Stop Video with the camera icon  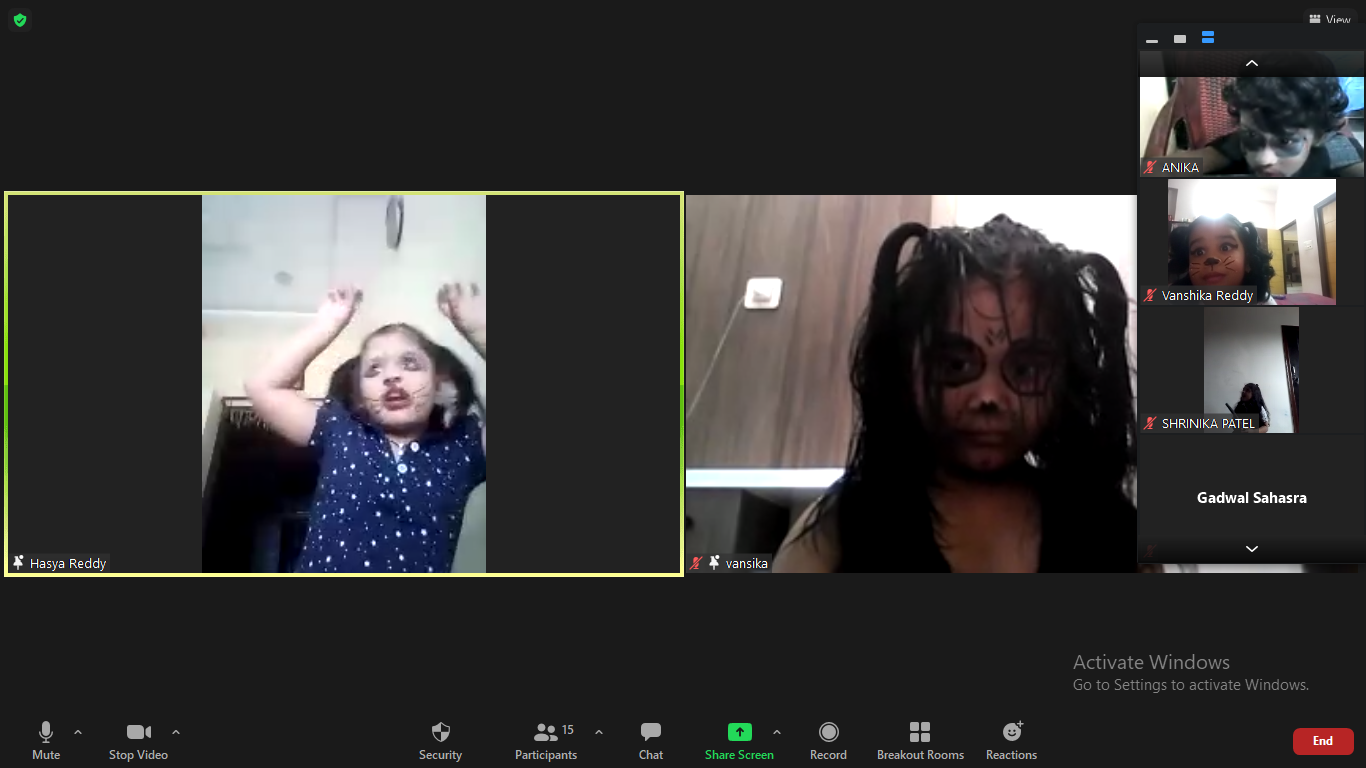click(138, 740)
